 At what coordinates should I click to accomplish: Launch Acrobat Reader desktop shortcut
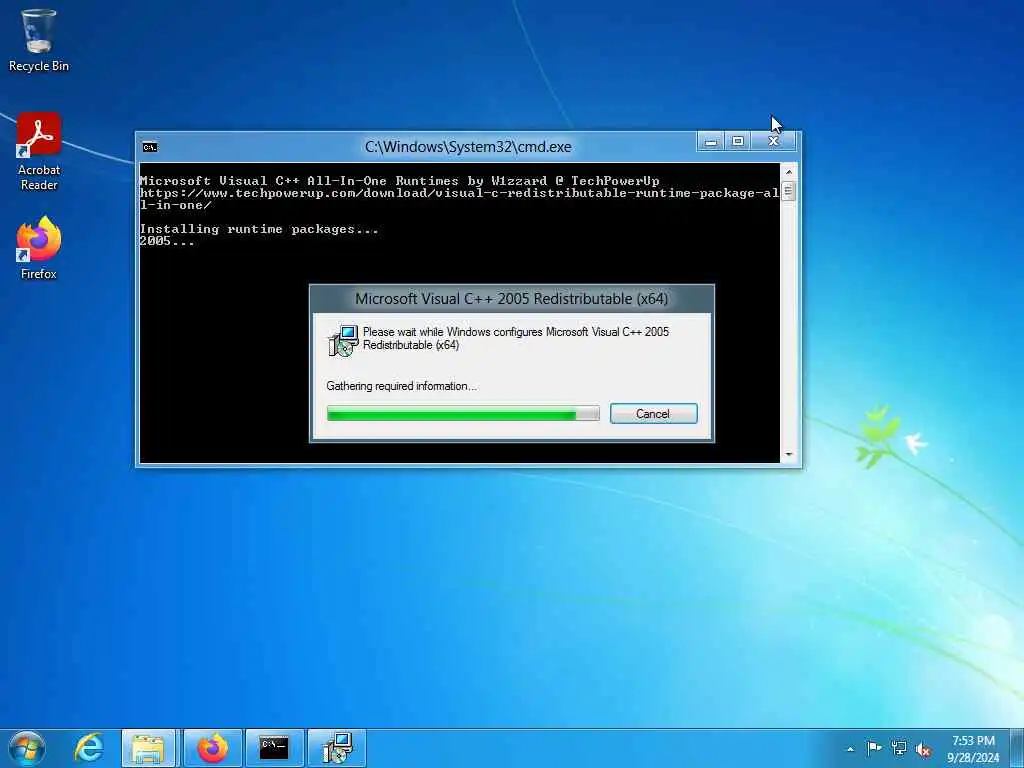39,152
